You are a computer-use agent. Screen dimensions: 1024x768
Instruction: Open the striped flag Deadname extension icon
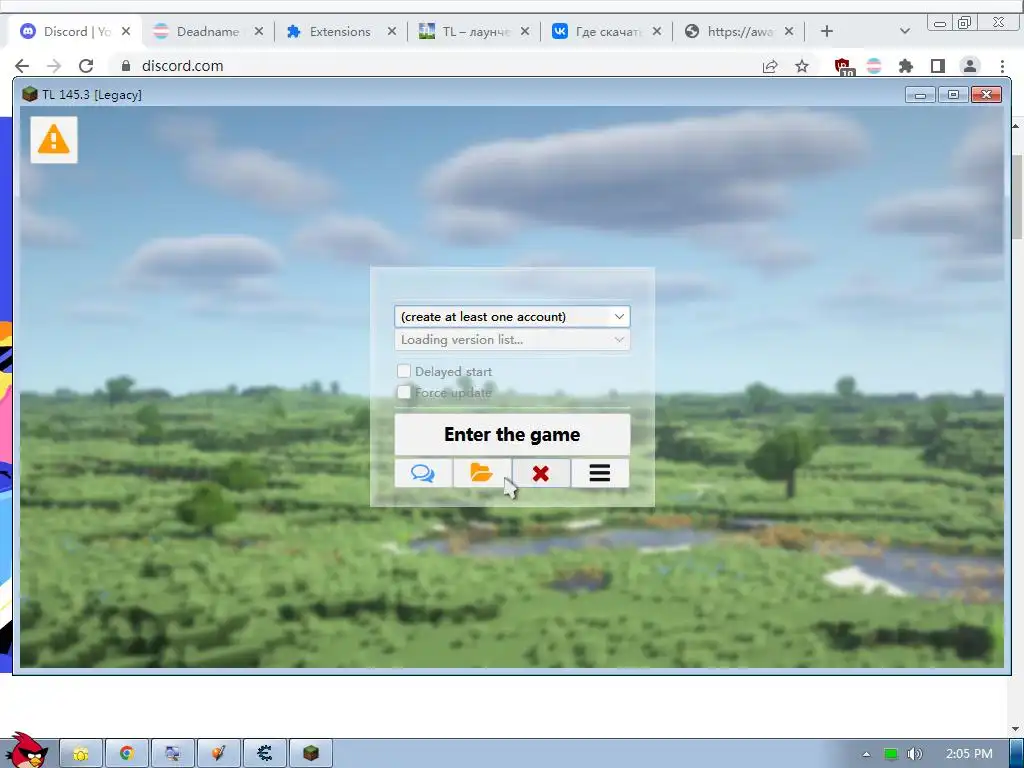pyautogui.click(x=874, y=66)
